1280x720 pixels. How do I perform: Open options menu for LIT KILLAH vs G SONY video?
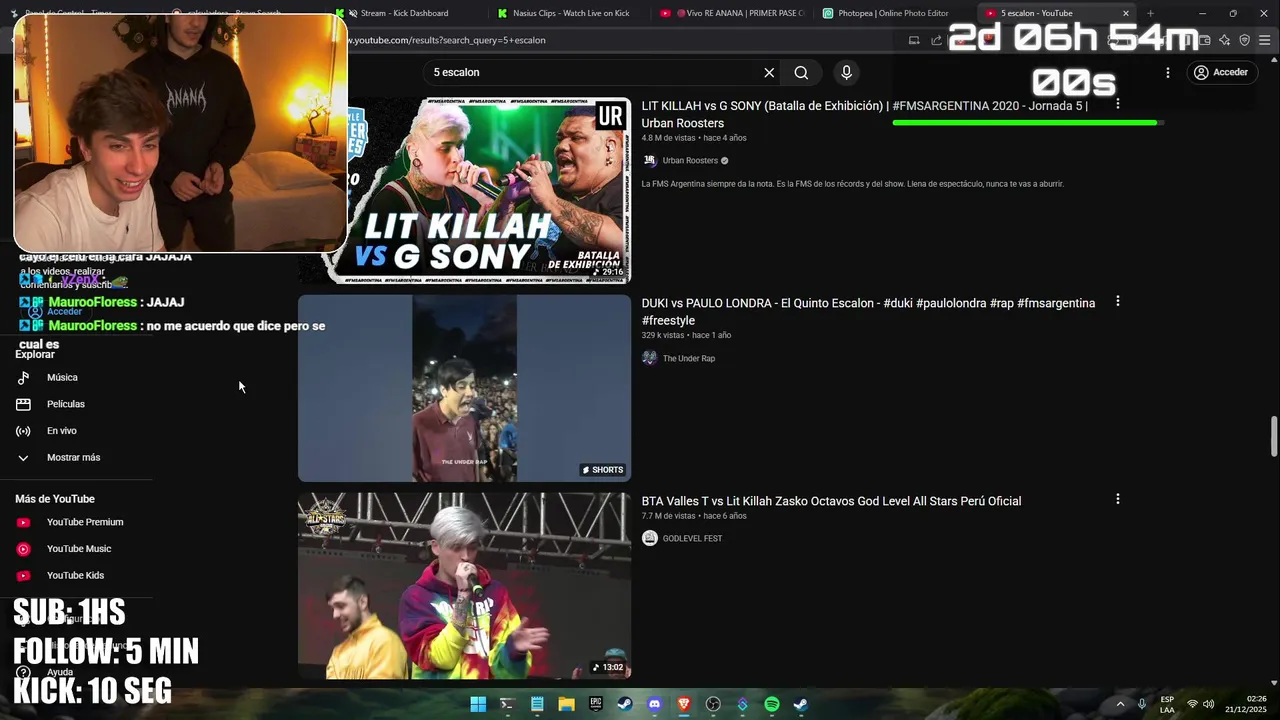pyautogui.click(x=1118, y=104)
